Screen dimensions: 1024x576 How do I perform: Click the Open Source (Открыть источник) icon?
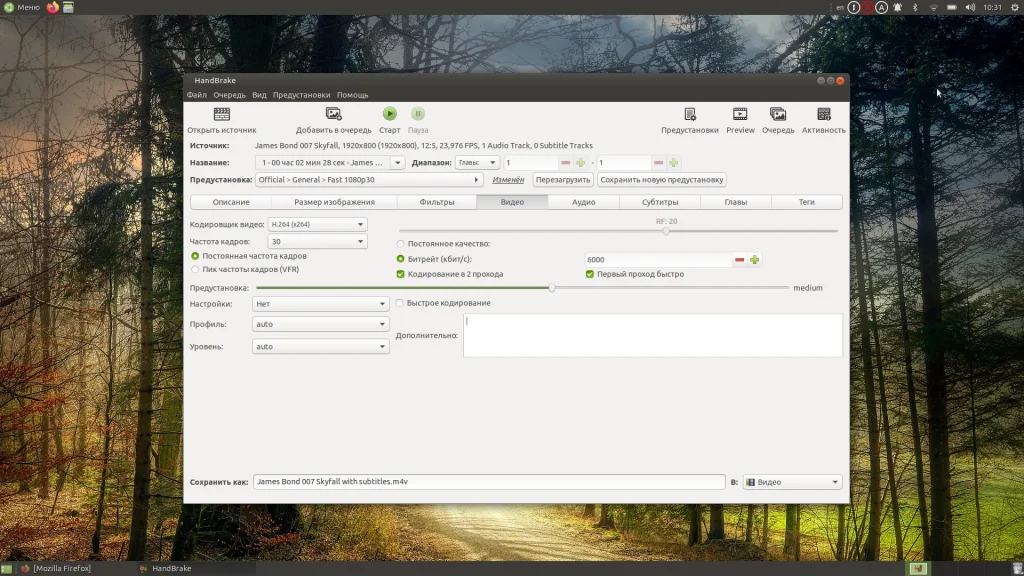click(x=221, y=115)
